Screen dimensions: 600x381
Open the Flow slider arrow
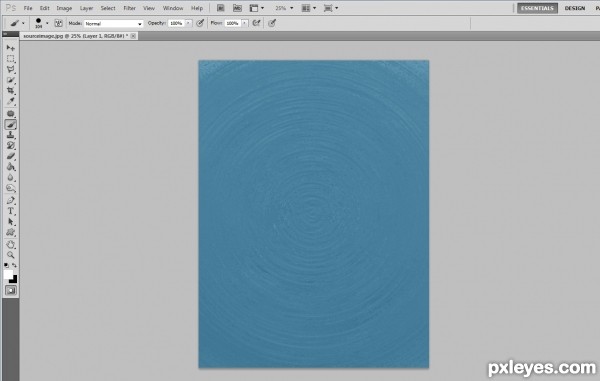245,23
